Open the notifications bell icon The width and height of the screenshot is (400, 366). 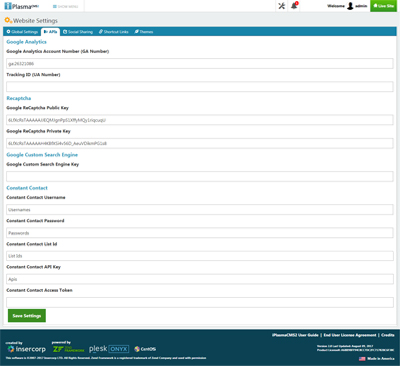(294, 6)
